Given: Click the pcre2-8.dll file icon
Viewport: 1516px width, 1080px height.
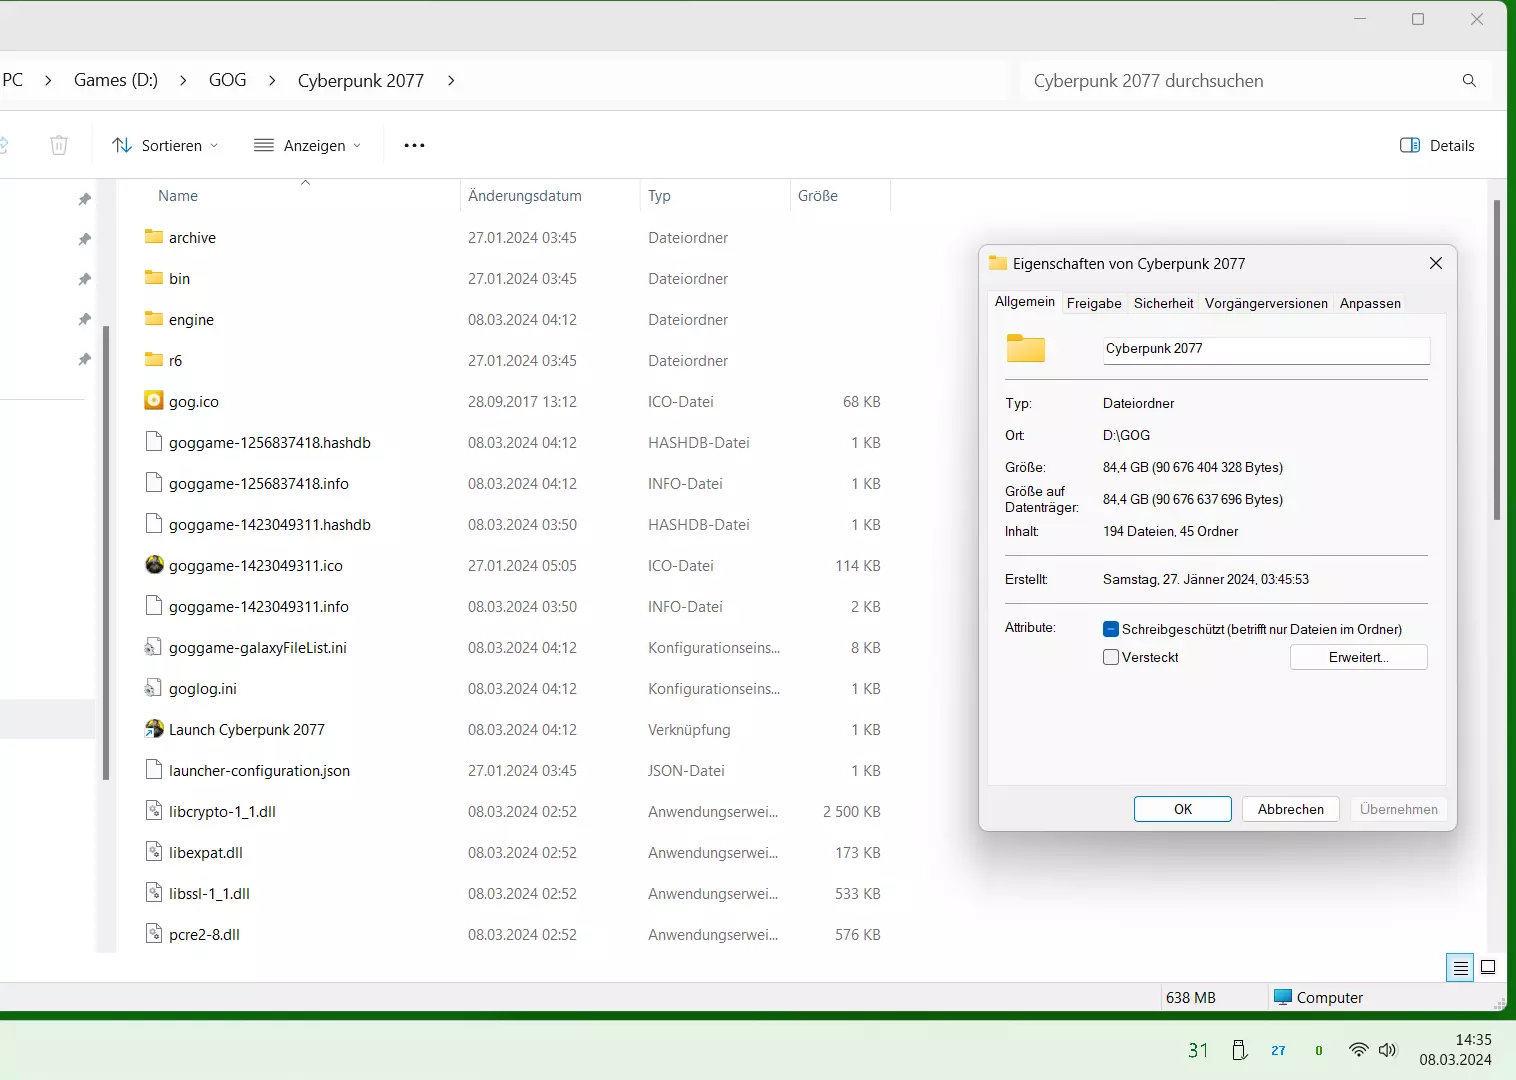Looking at the screenshot, I should click(x=153, y=934).
